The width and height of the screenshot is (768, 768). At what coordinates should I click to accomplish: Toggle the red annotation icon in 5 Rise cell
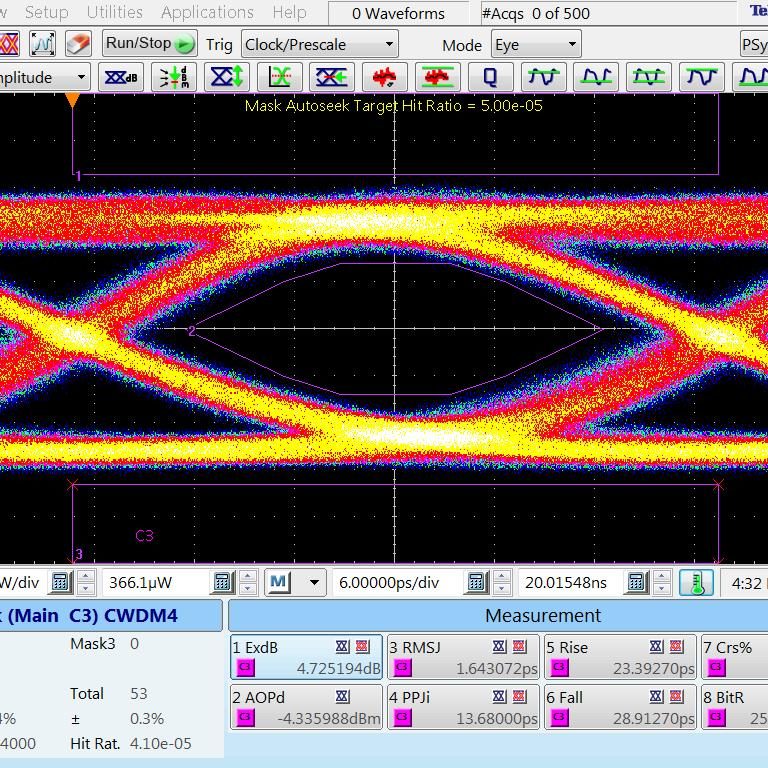click(x=676, y=647)
